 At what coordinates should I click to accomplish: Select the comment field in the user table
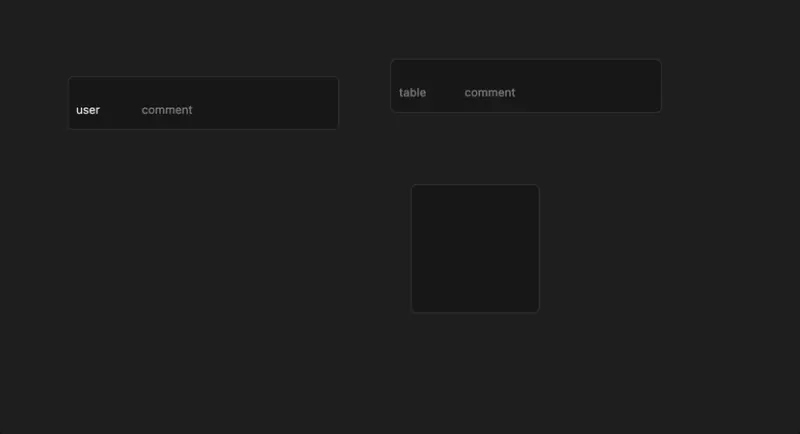pyautogui.click(x=167, y=110)
